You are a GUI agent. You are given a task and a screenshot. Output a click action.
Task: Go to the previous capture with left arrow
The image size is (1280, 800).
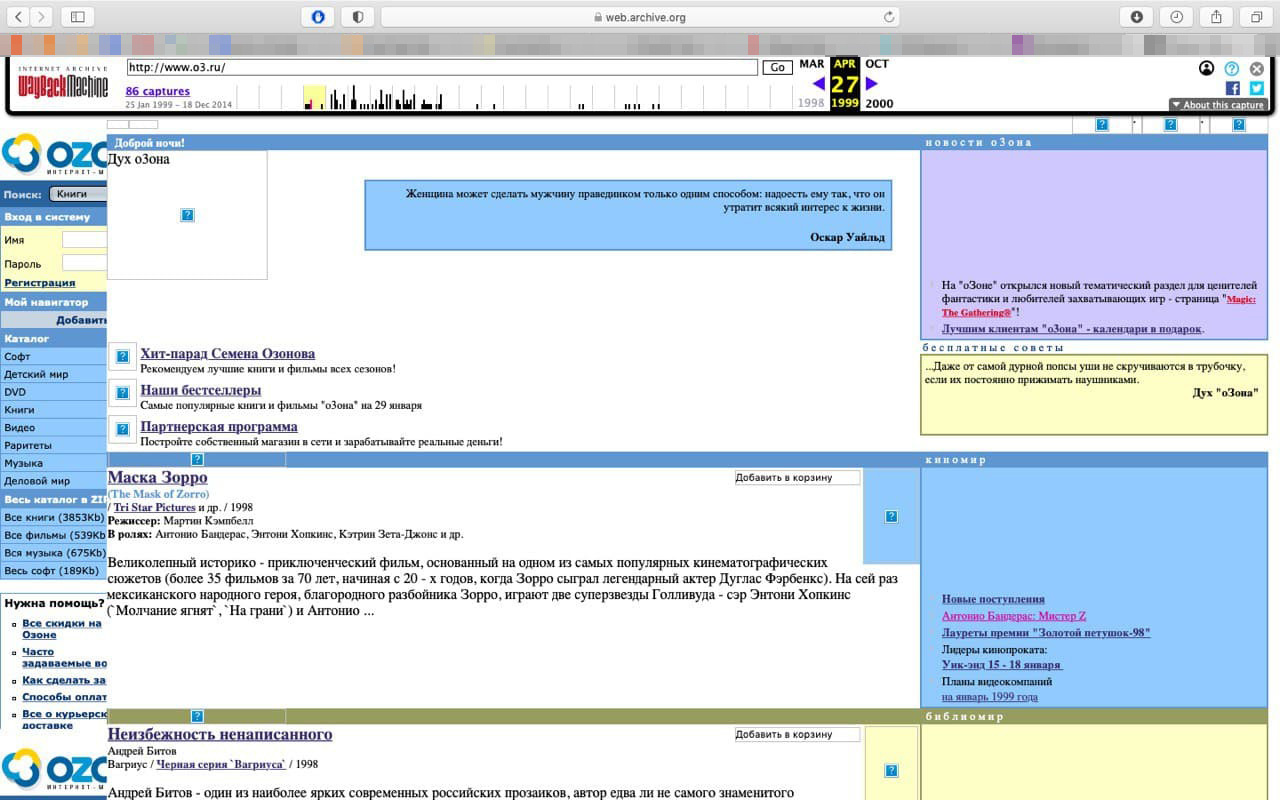[x=819, y=84]
